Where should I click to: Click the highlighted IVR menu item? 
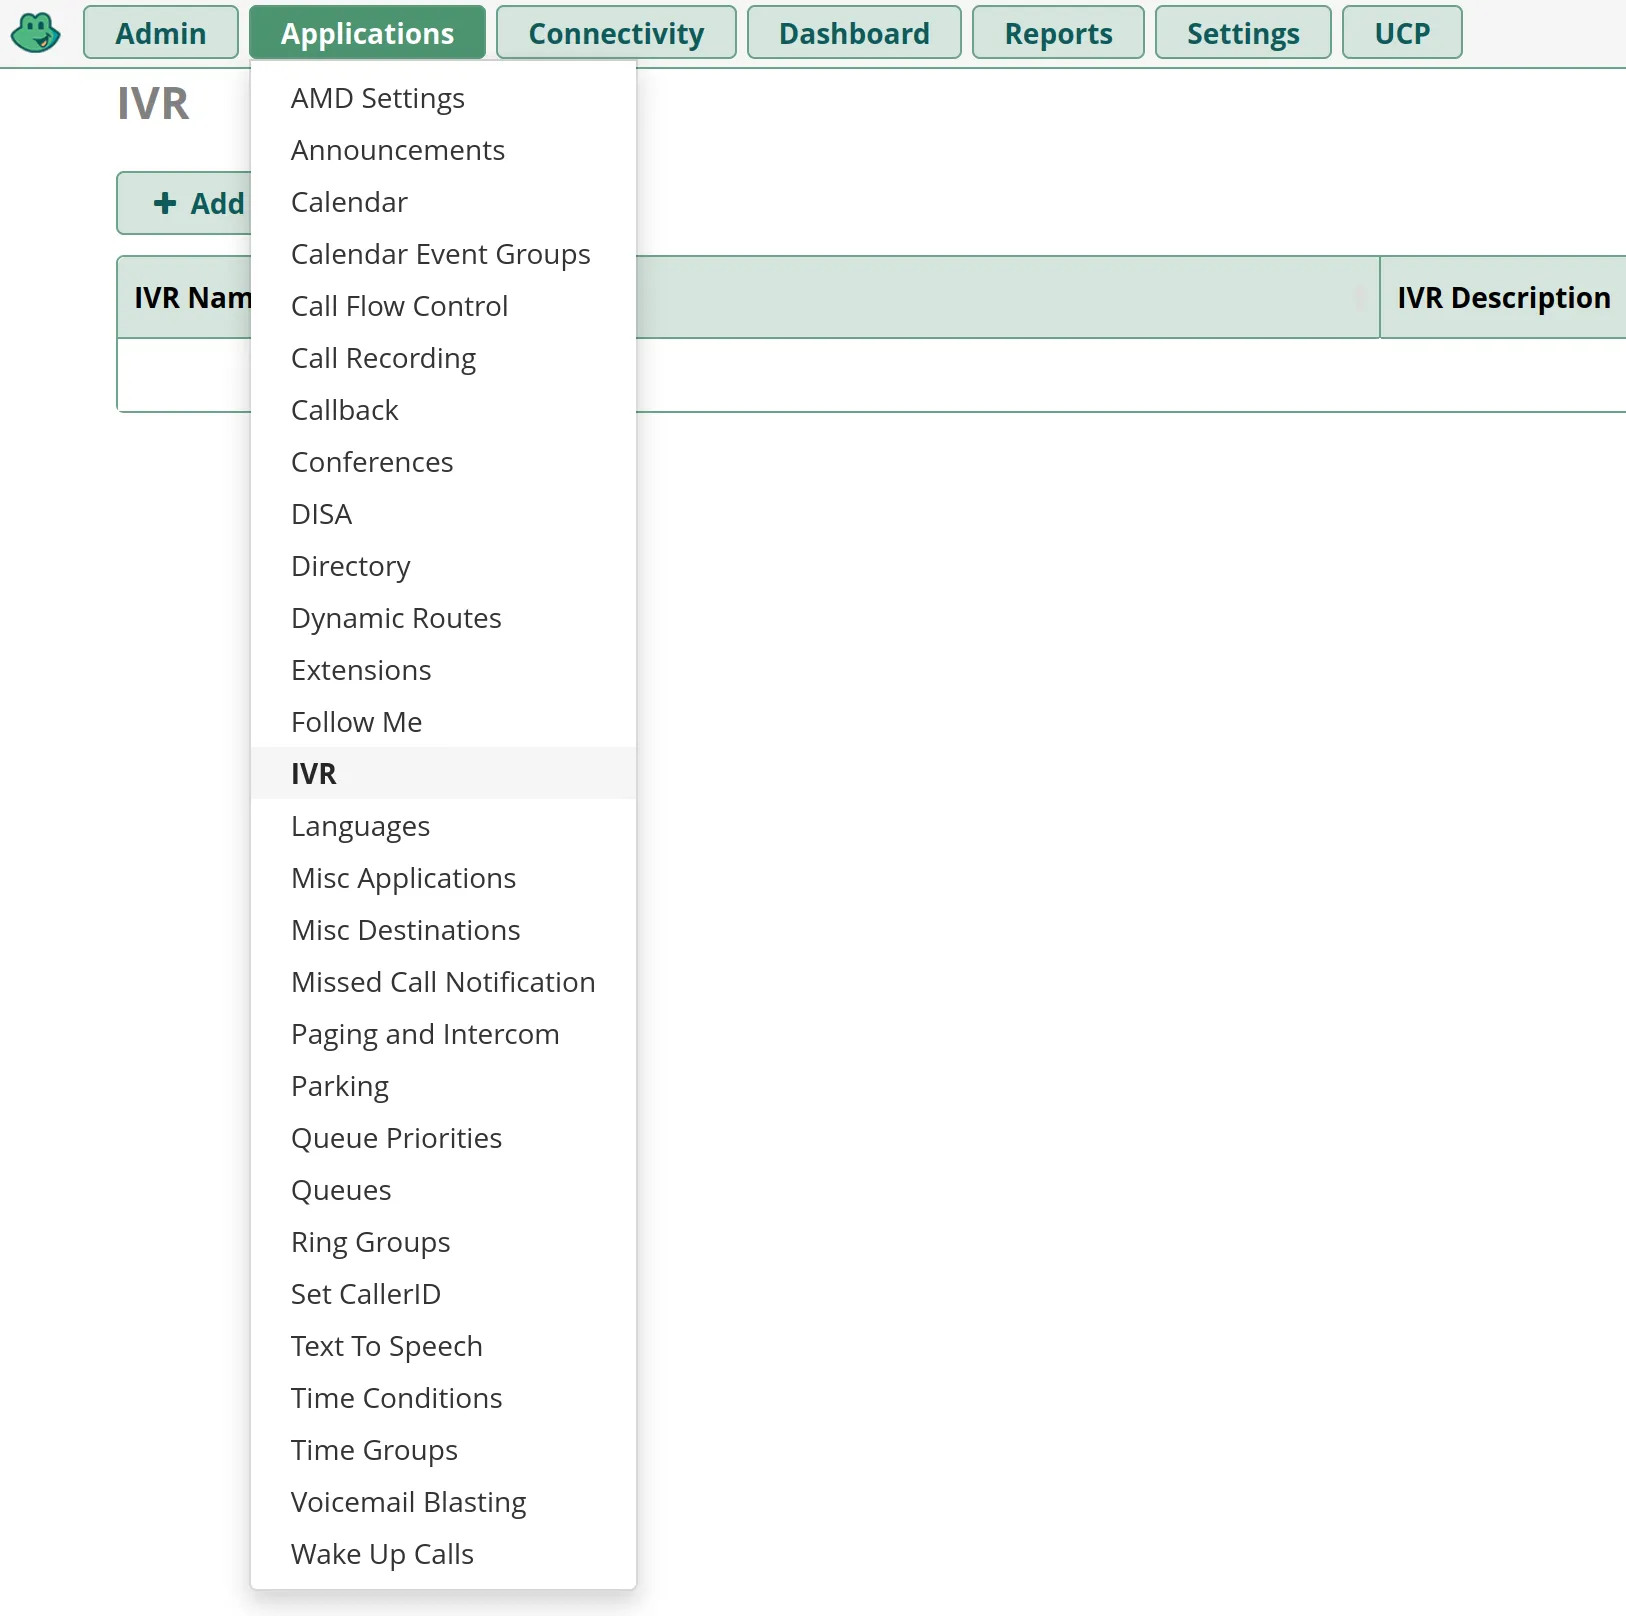click(314, 774)
